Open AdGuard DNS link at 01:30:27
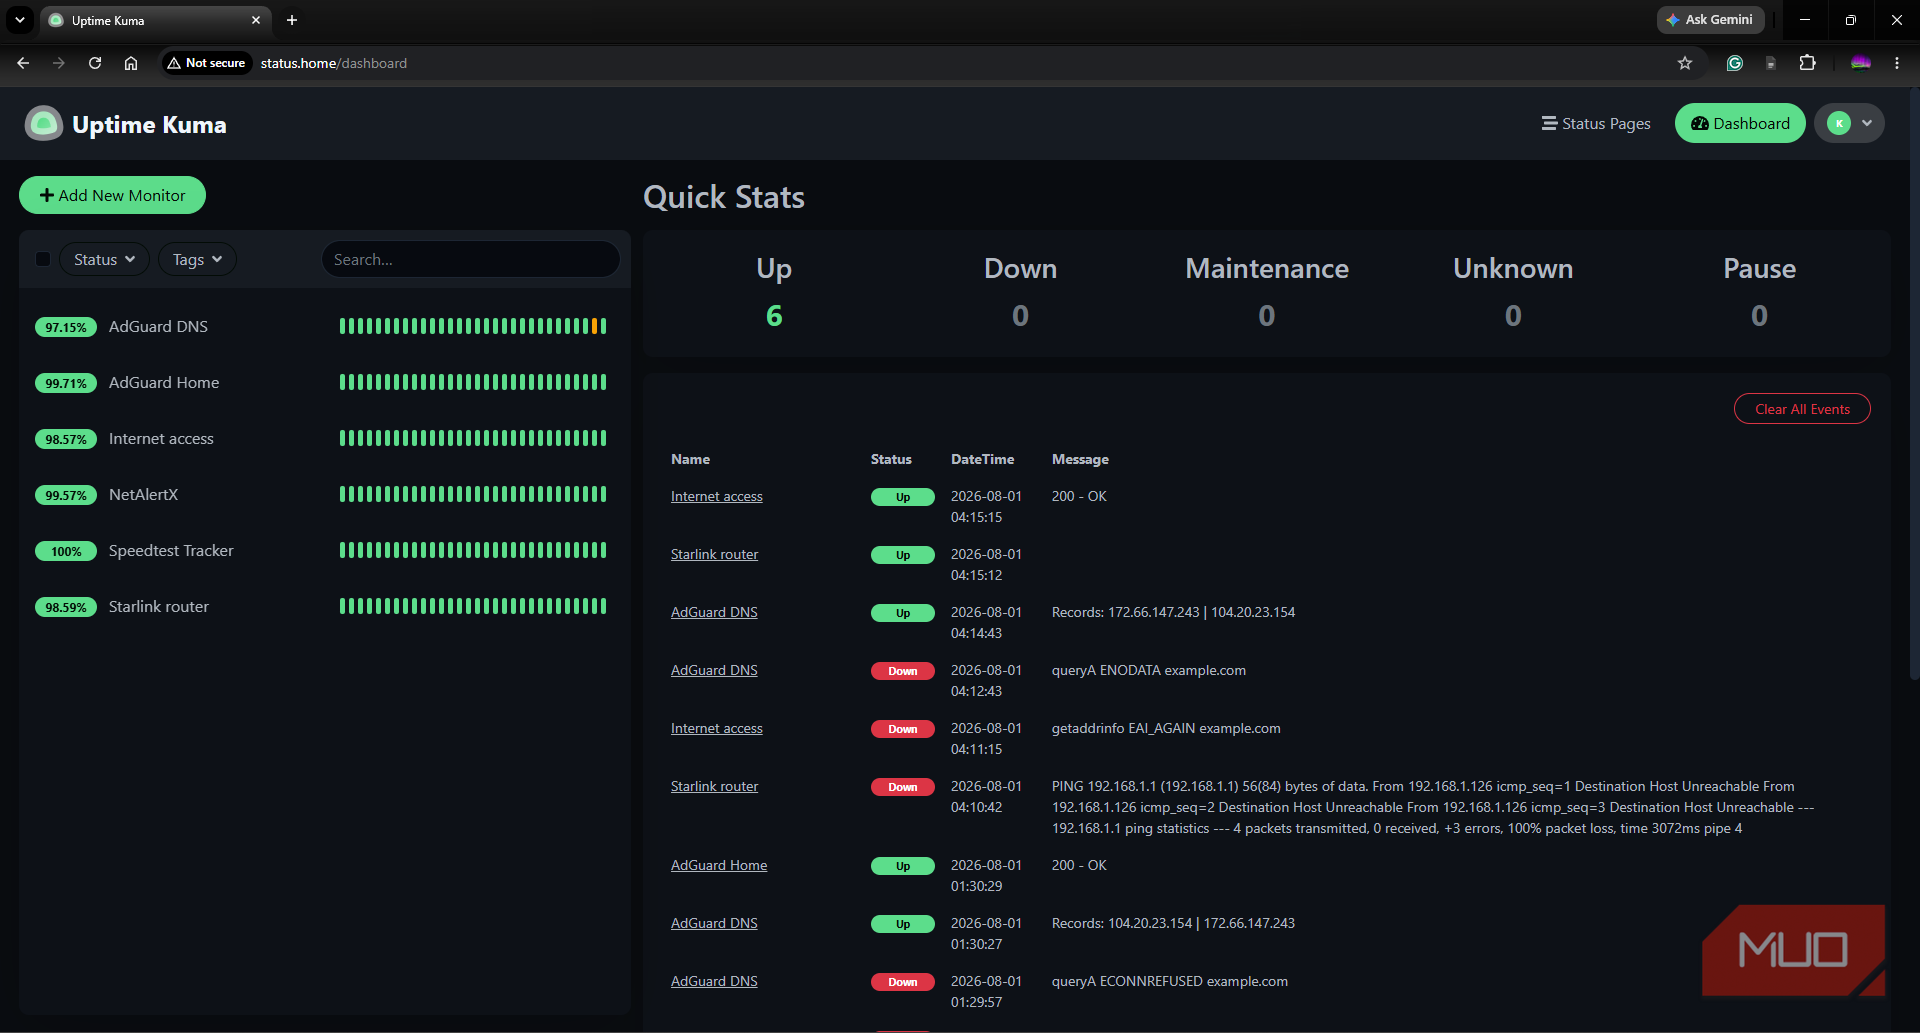Viewport: 1920px width, 1033px height. coord(714,923)
